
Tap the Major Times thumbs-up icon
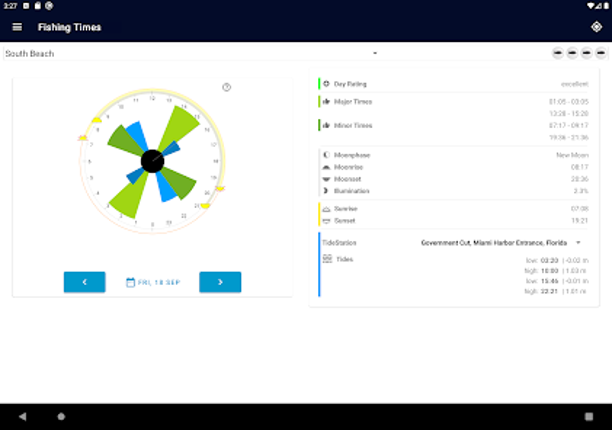click(x=327, y=101)
